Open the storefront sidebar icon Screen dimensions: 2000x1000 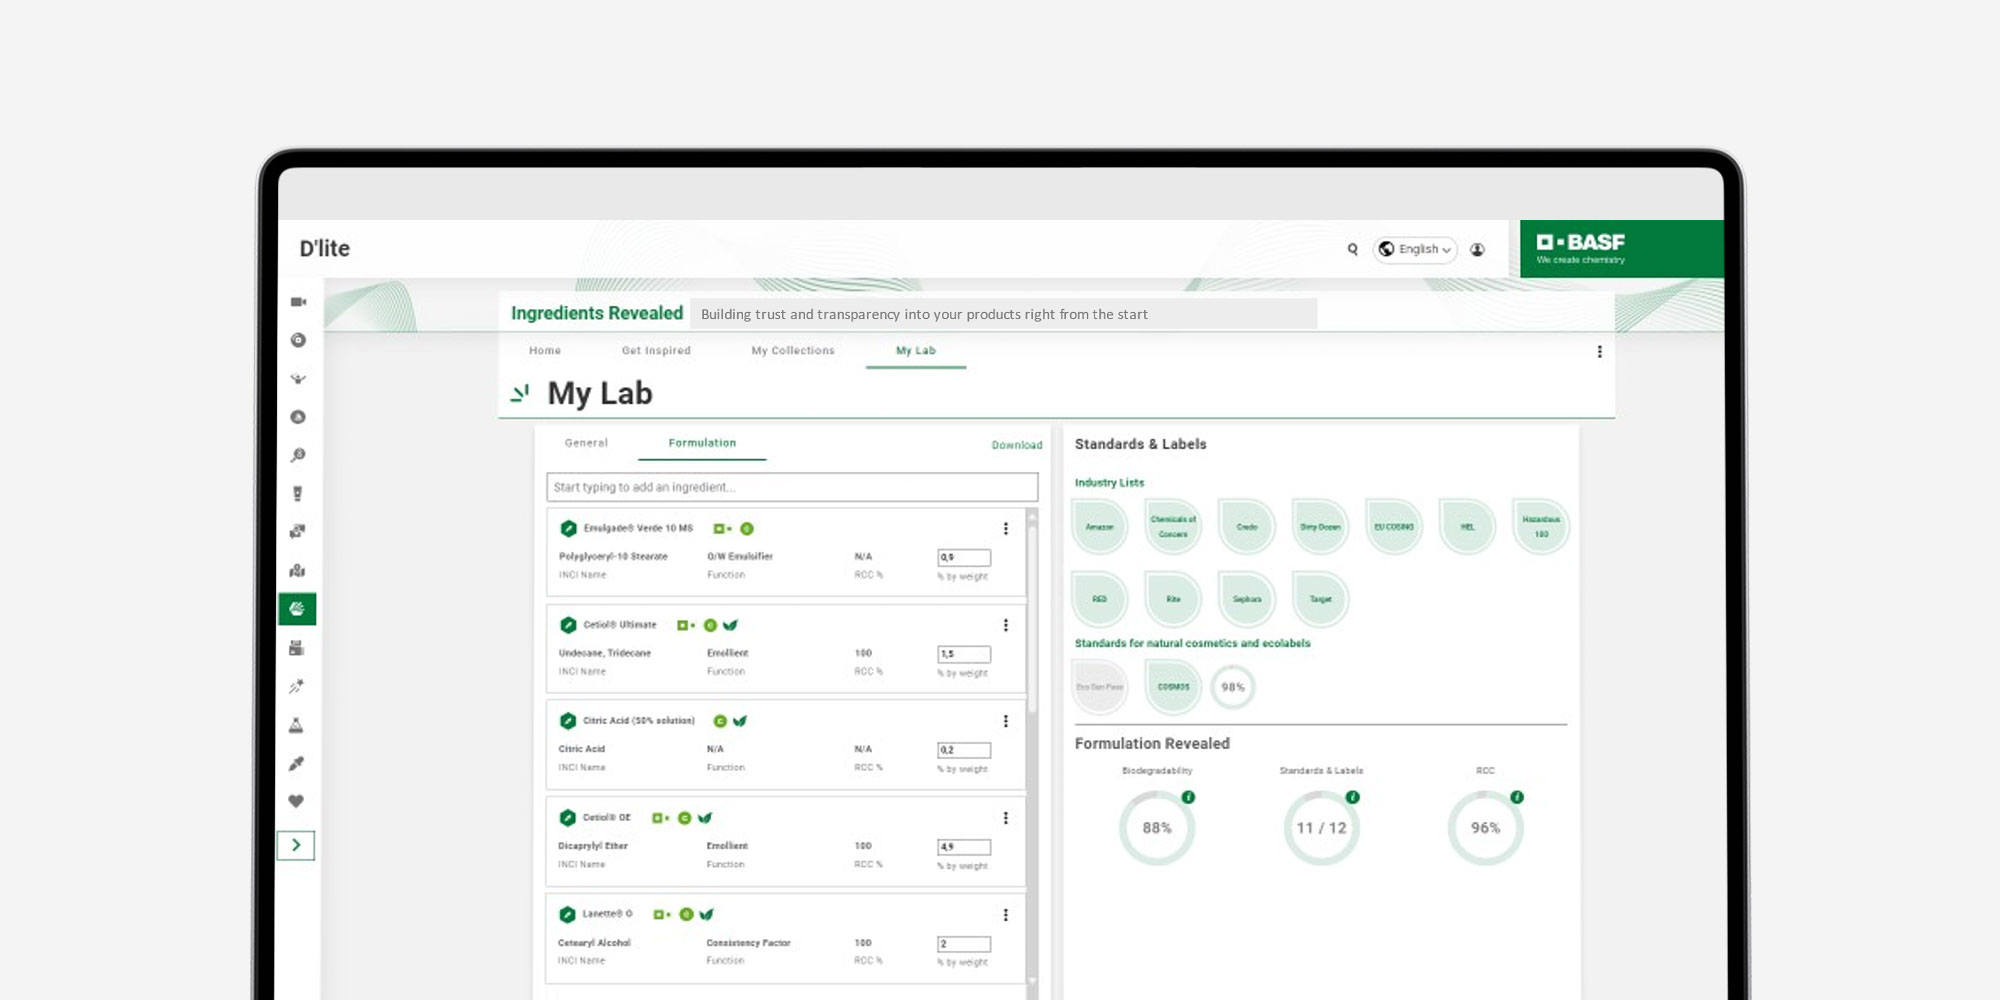pos(297,648)
